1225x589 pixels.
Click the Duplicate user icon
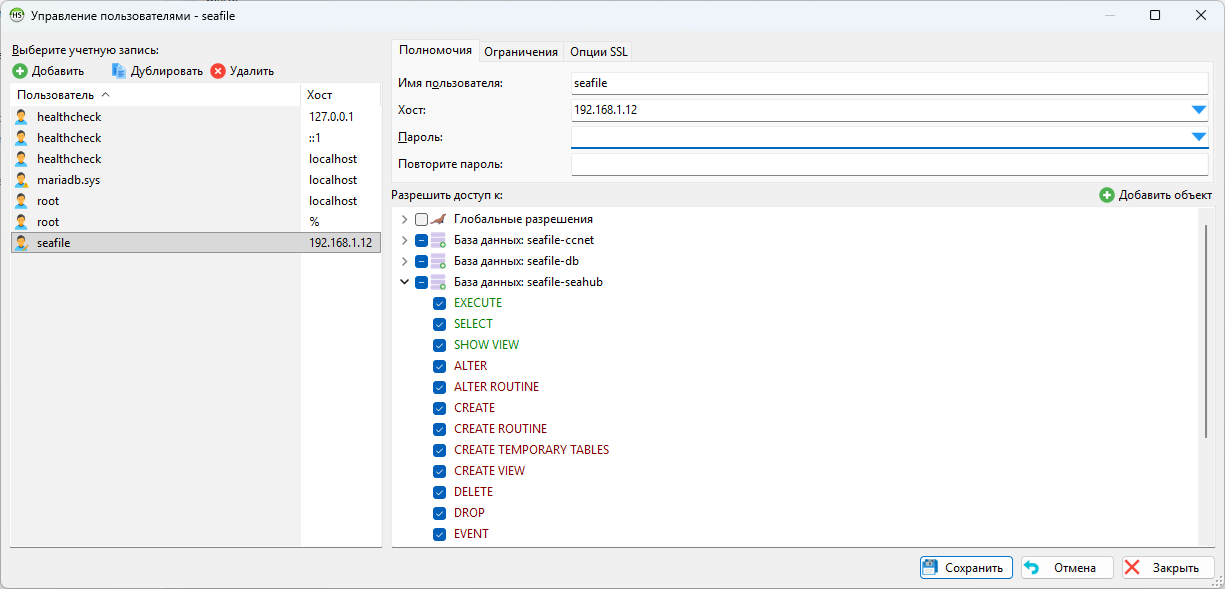119,71
